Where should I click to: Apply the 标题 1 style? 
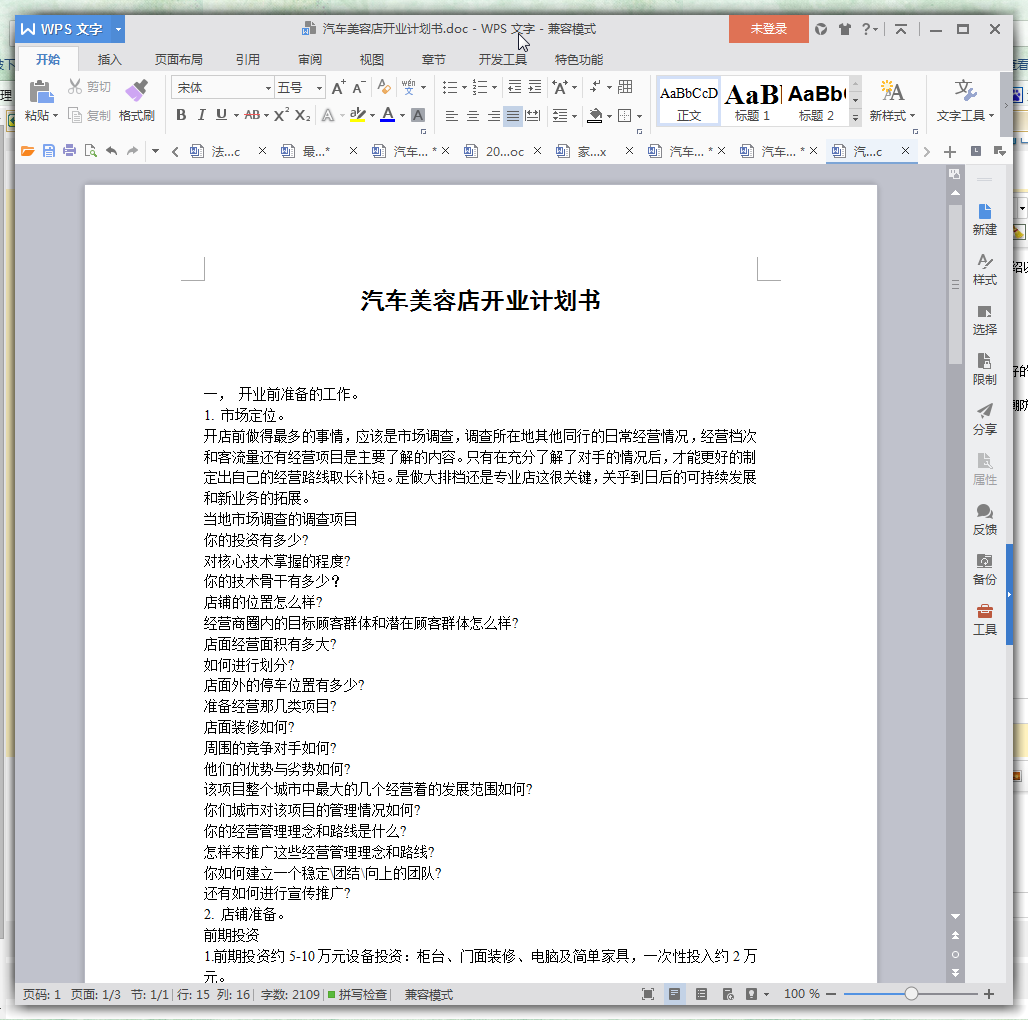point(752,102)
